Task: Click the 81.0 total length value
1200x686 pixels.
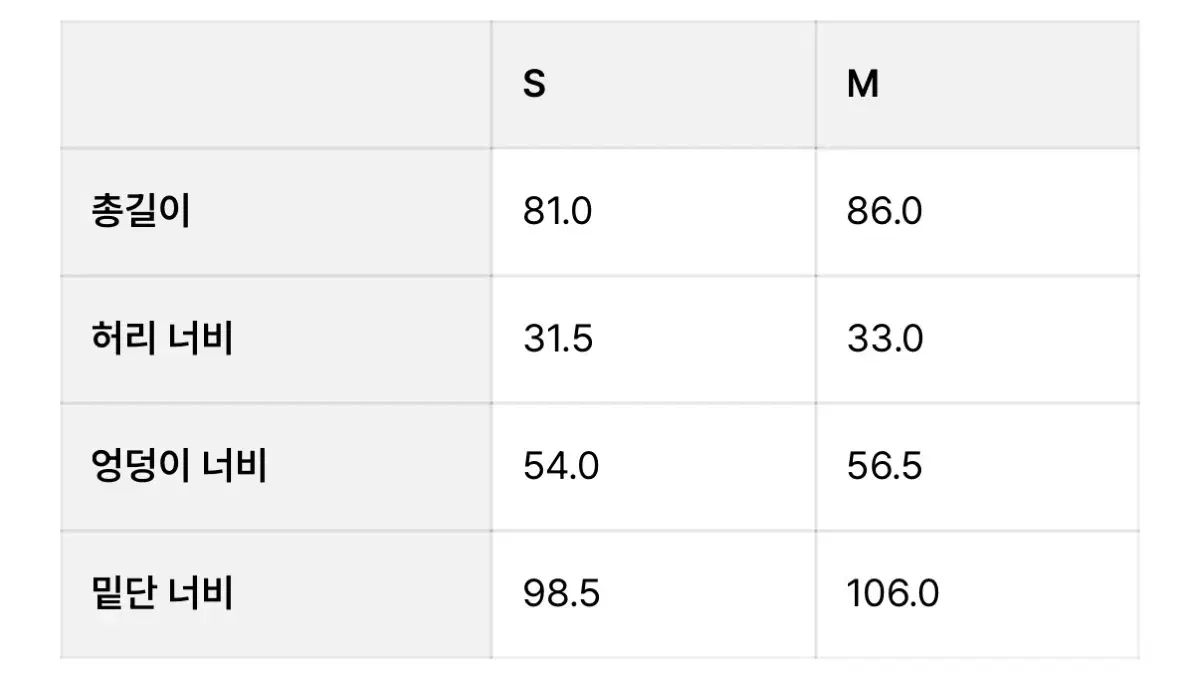Action: point(557,212)
